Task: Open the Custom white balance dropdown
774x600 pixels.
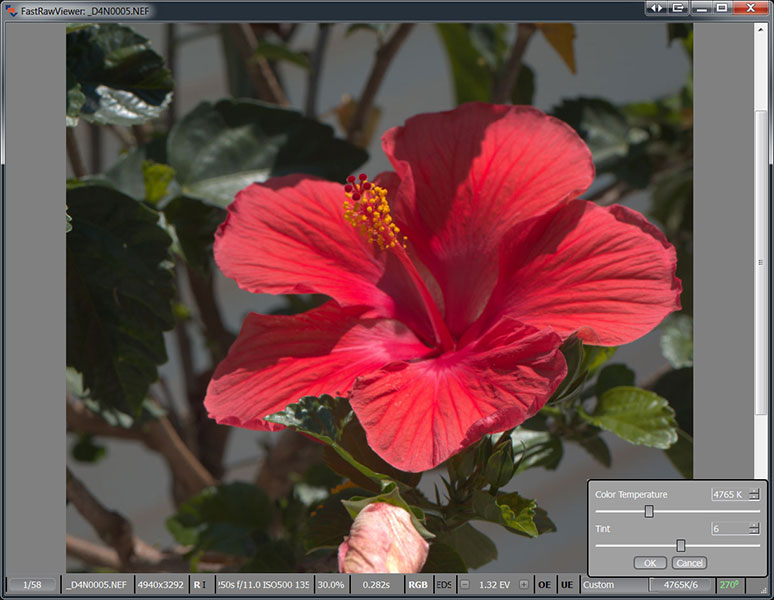Action: pos(613,584)
